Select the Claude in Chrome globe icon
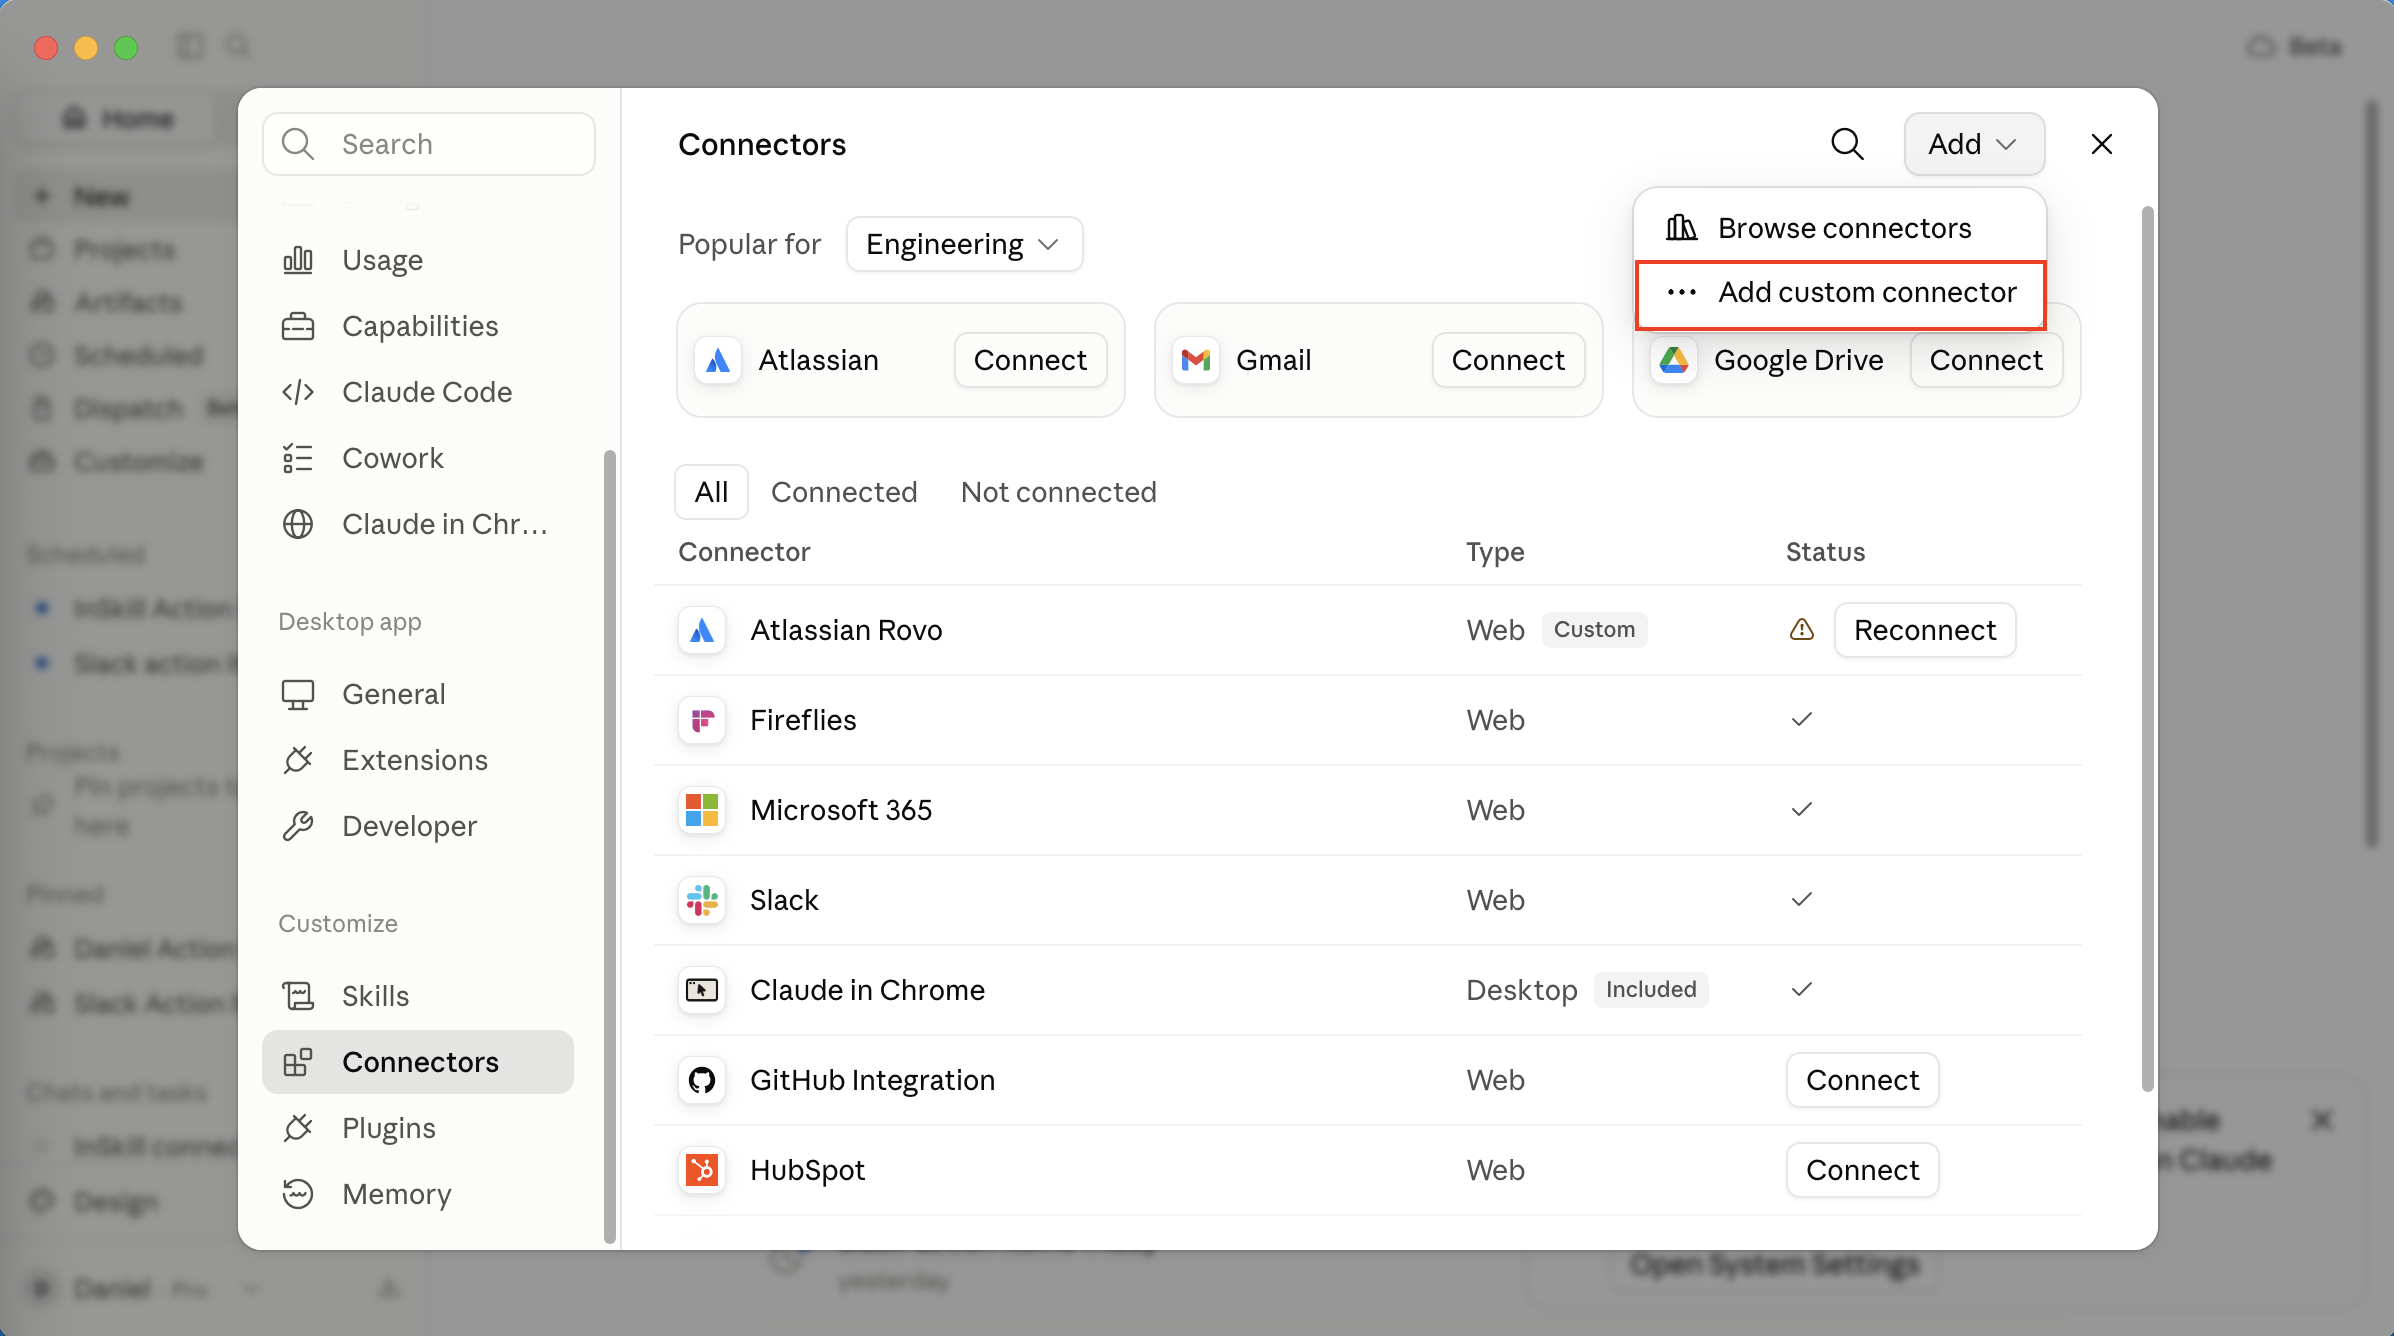Screen dimensions: 2394x1336 point(298,524)
